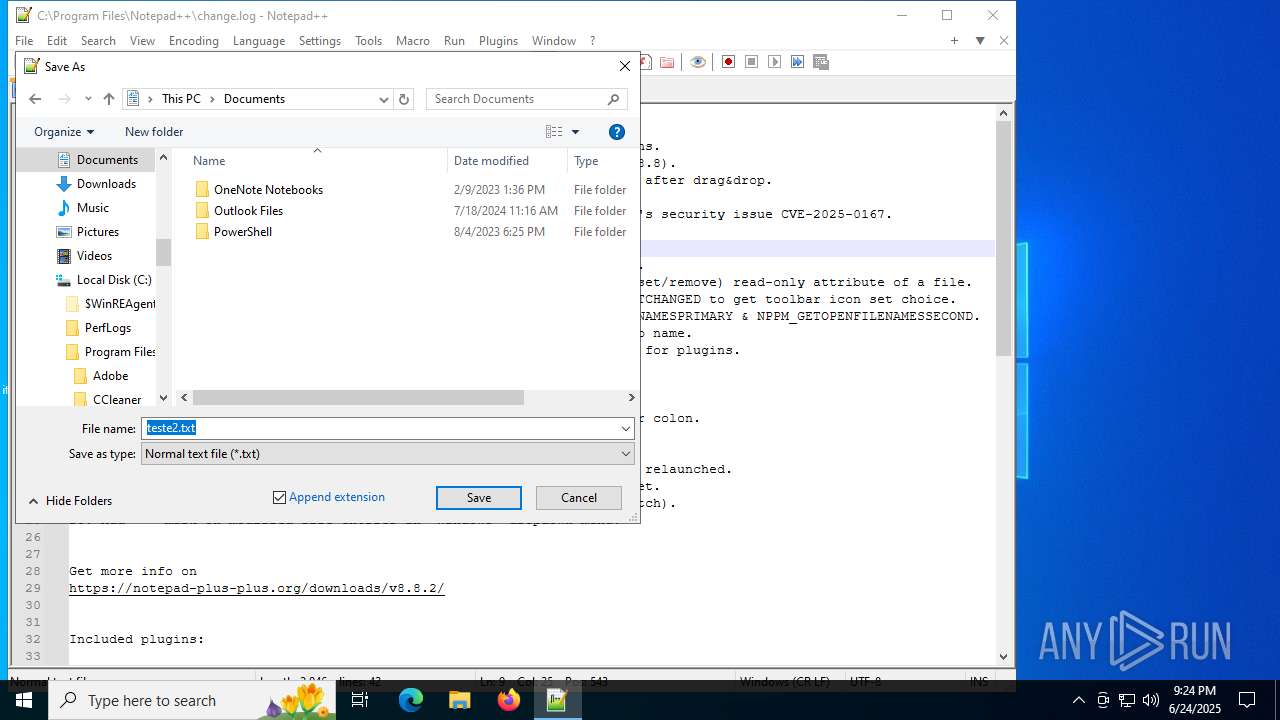Open File Explorer from taskbar
Image resolution: width=1280 pixels, height=720 pixels.
point(460,700)
